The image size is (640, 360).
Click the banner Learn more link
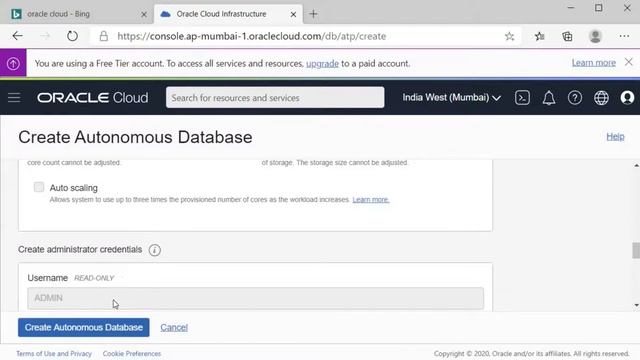593,62
